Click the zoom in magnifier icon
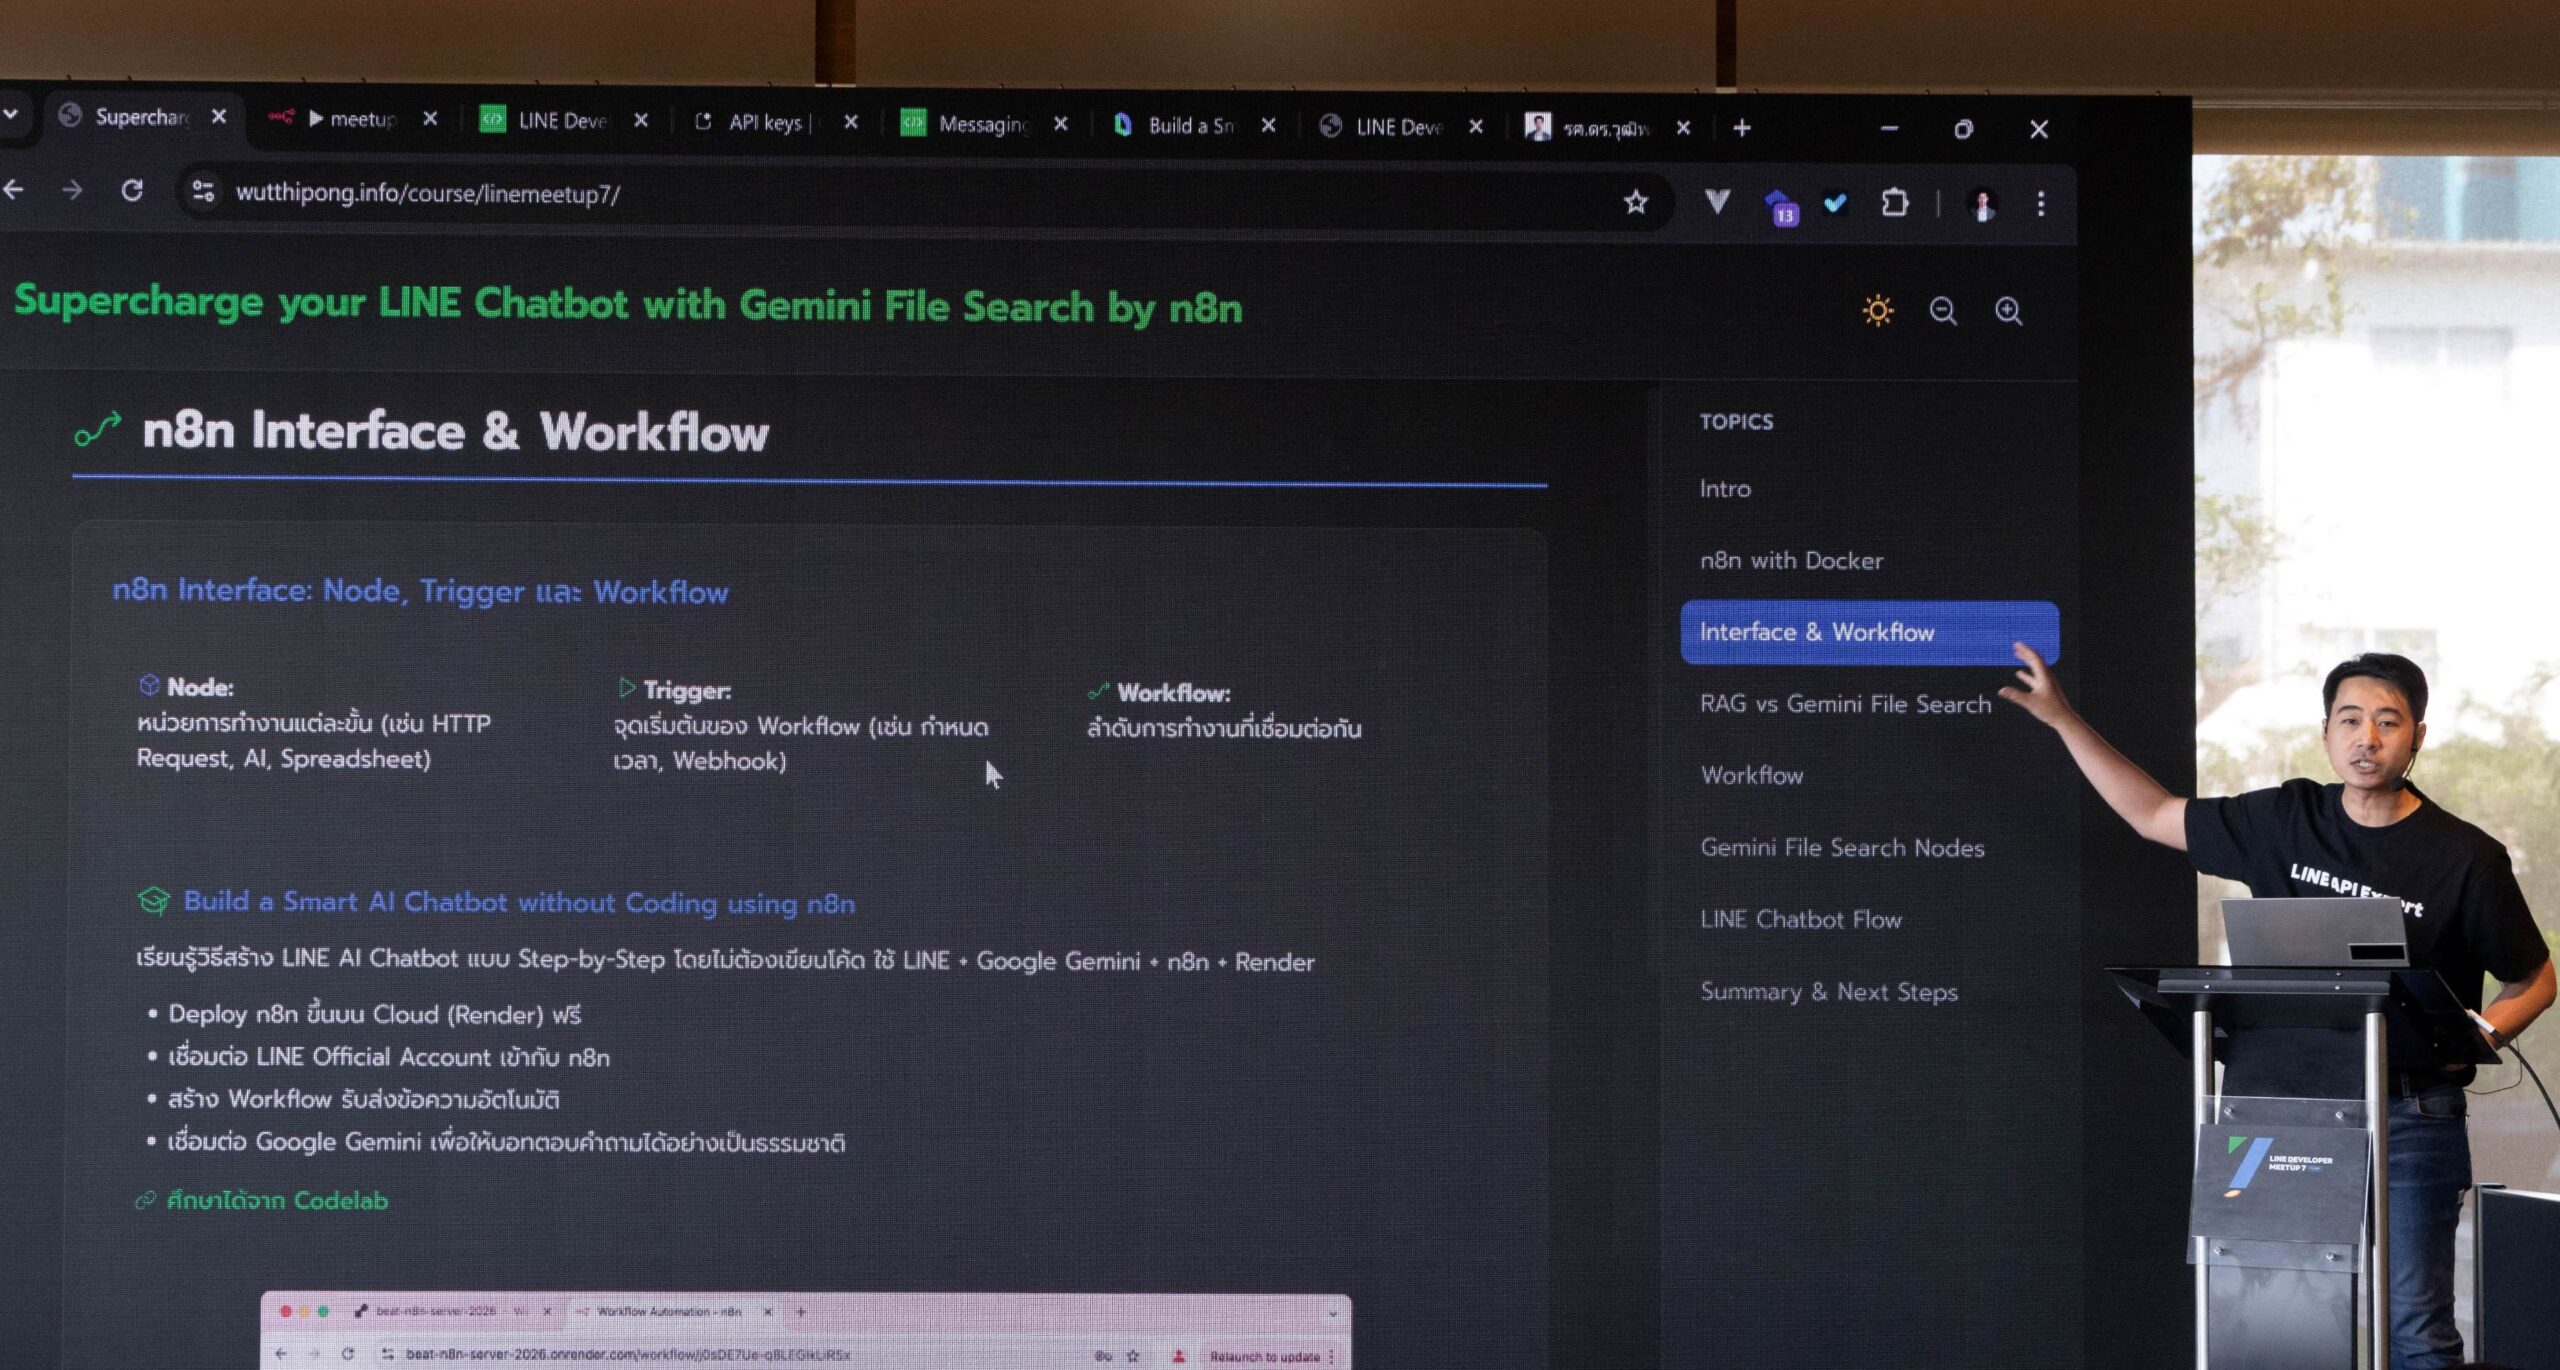 pyautogui.click(x=2008, y=311)
